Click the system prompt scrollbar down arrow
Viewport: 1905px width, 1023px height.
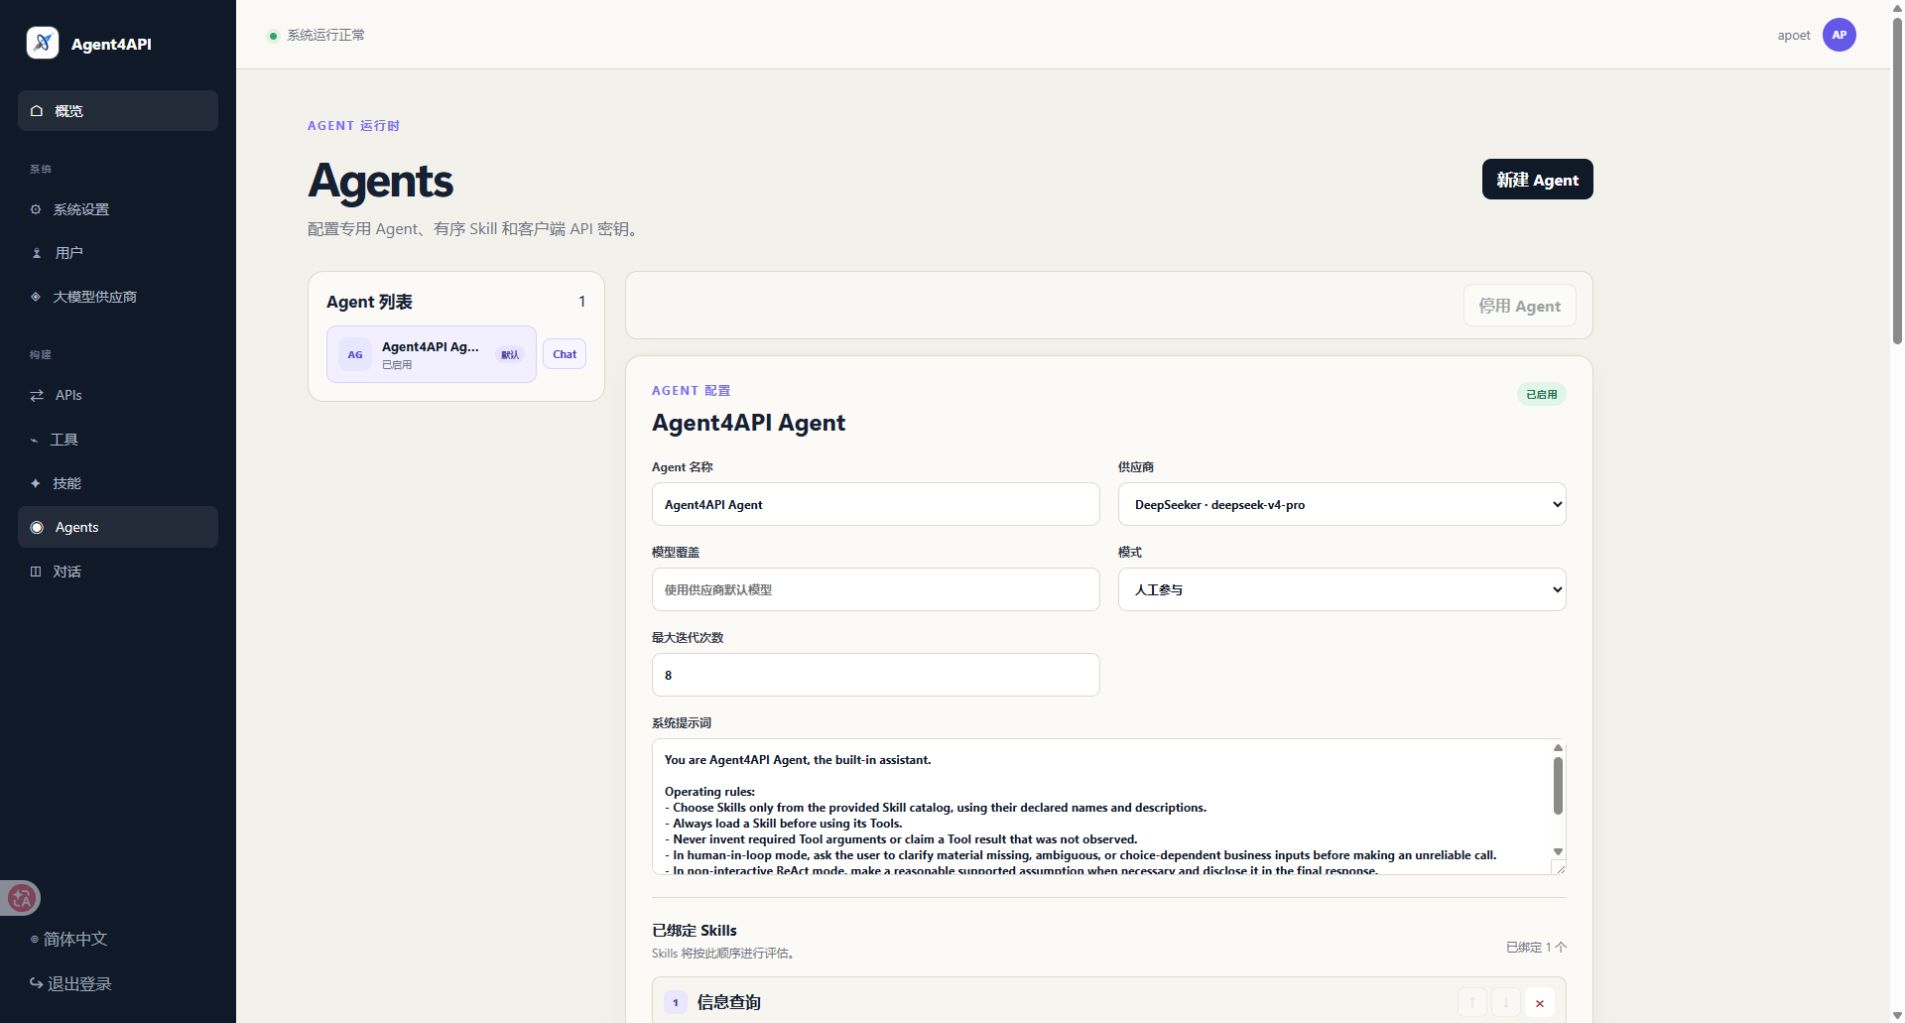(1557, 852)
